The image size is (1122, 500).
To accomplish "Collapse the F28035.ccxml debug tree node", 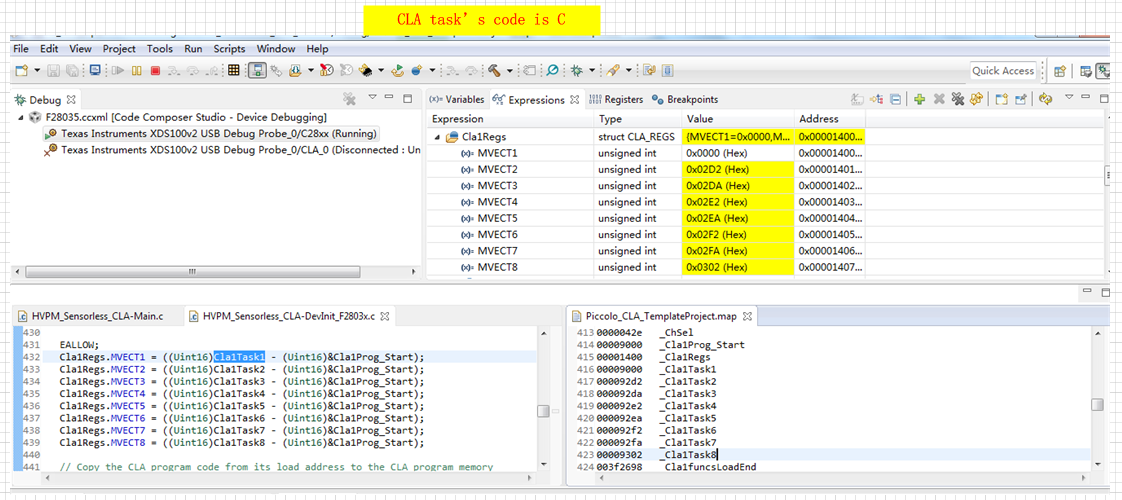I will coord(19,117).
